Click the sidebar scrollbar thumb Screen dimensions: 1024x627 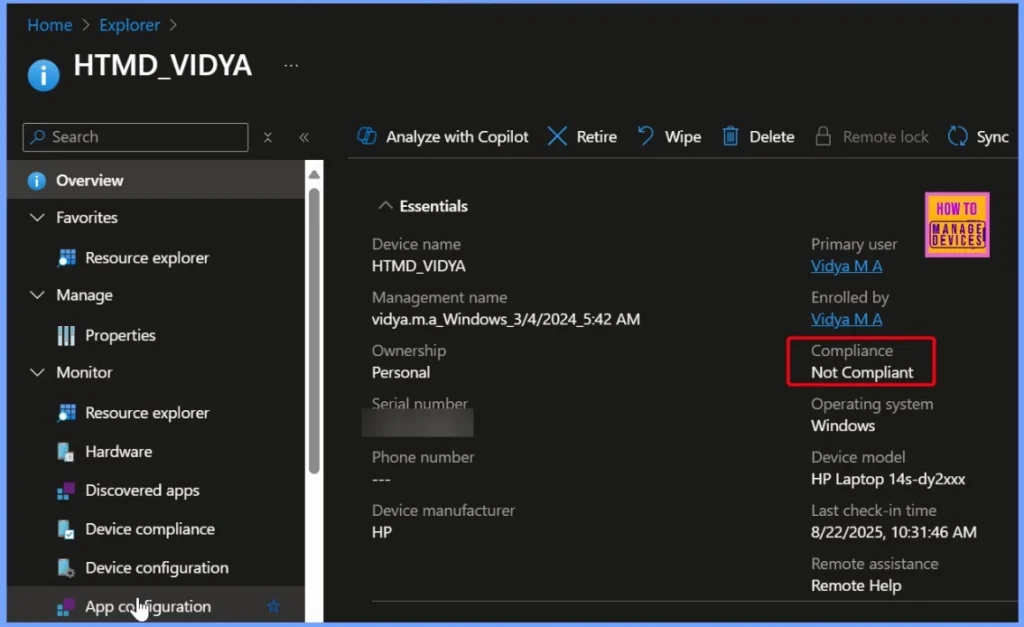coord(314,330)
